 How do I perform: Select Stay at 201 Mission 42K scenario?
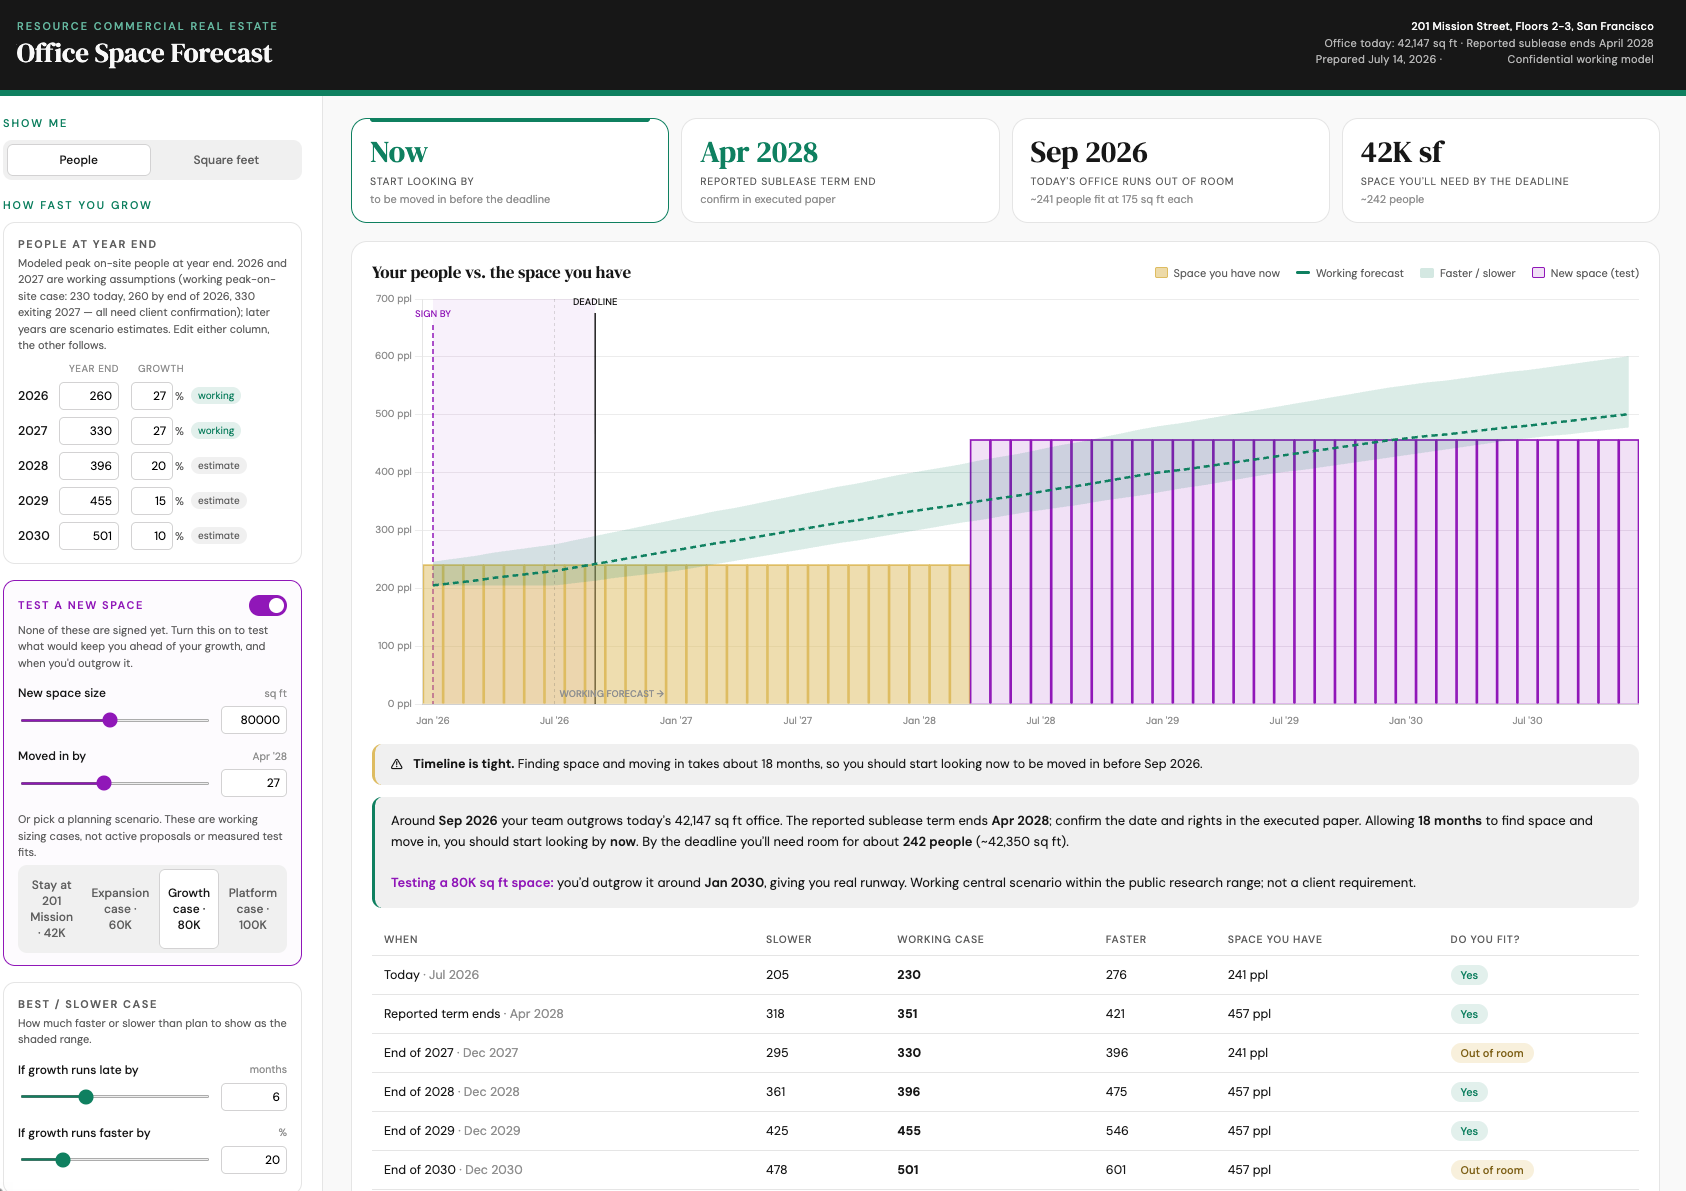click(52, 909)
